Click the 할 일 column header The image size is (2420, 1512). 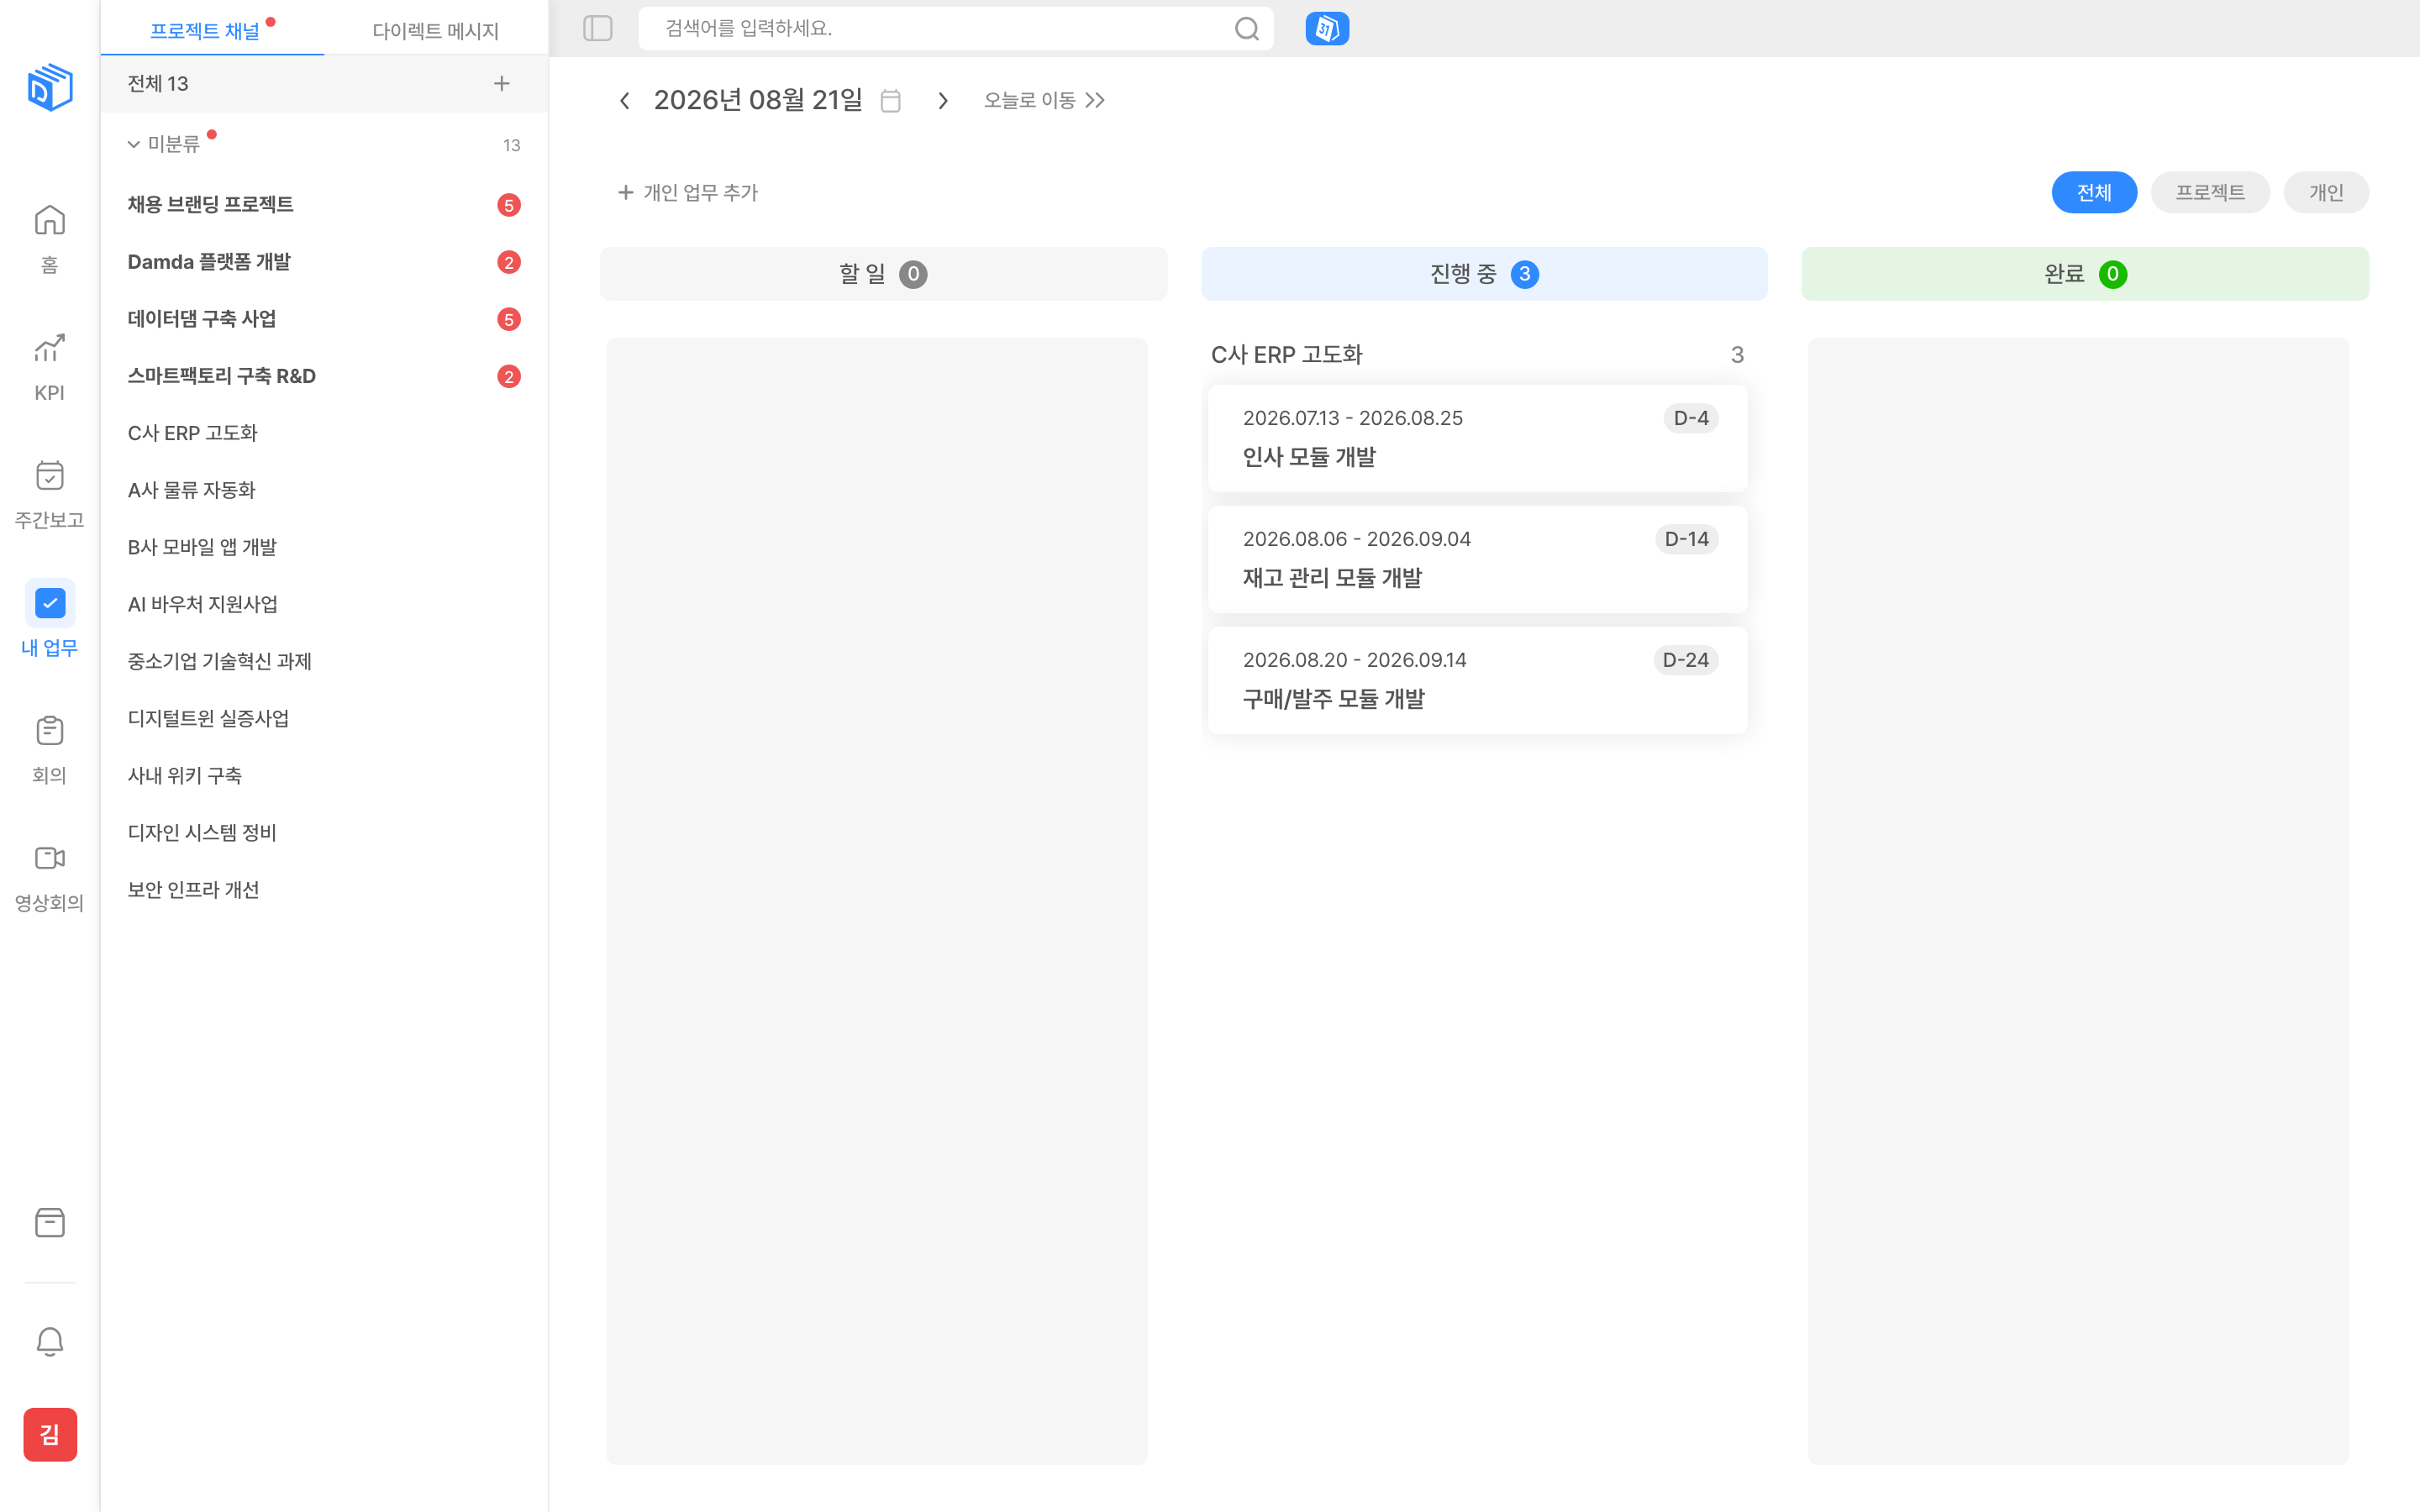(883, 273)
